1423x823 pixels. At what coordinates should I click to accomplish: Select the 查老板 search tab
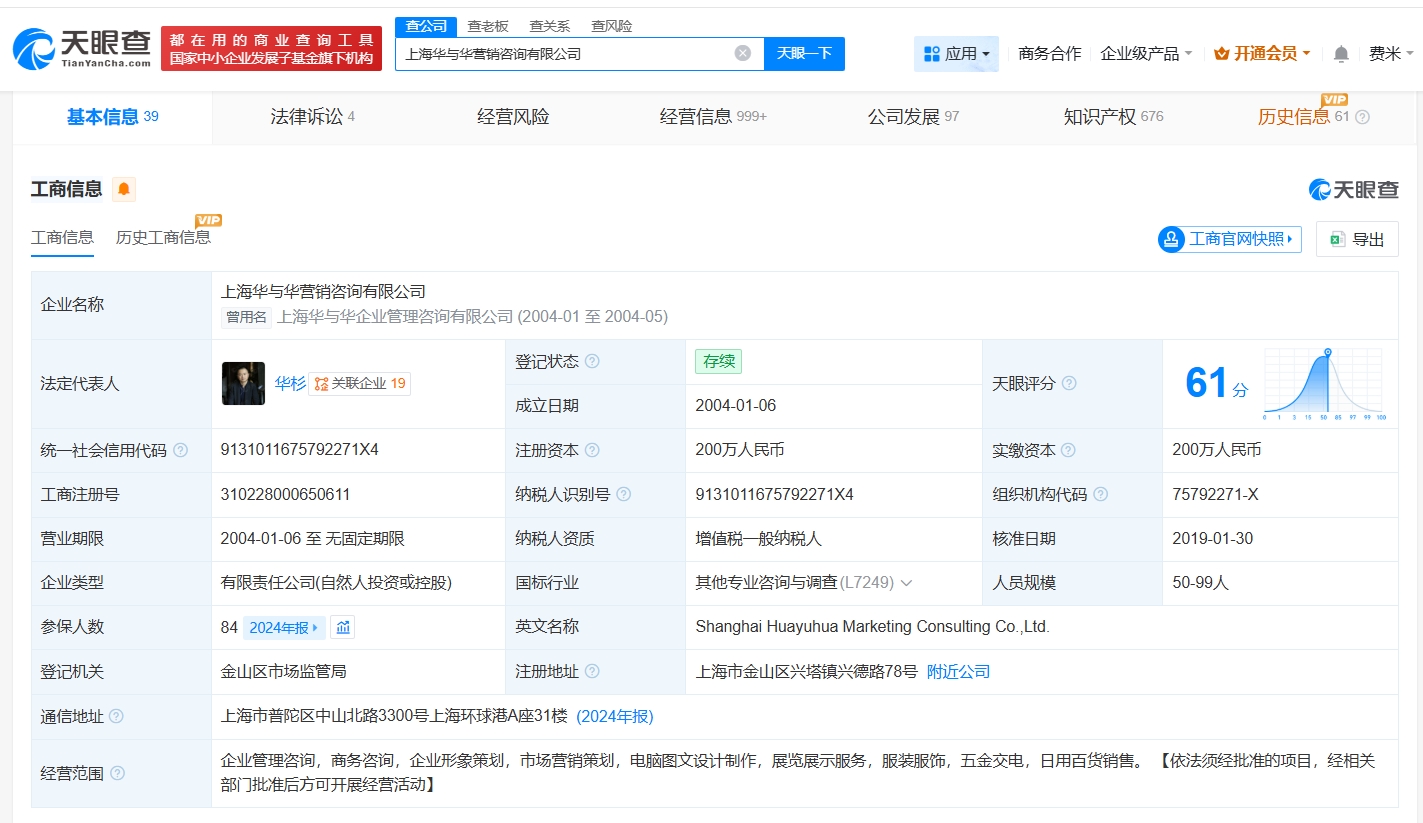click(x=488, y=26)
